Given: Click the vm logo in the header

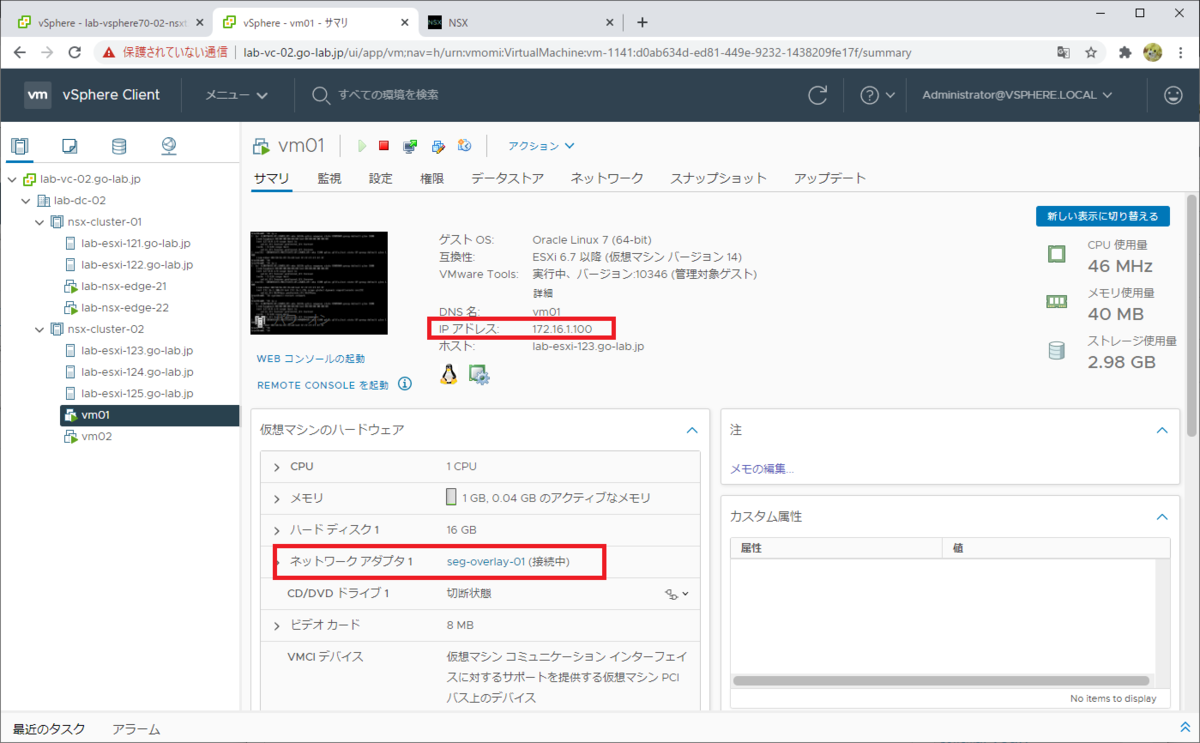Looking at the screenshot, I should tap(38, 95).
